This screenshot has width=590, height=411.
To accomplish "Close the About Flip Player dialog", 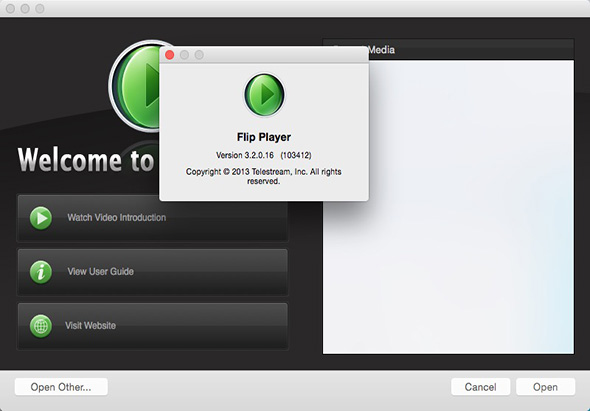I will click(170, 55).
